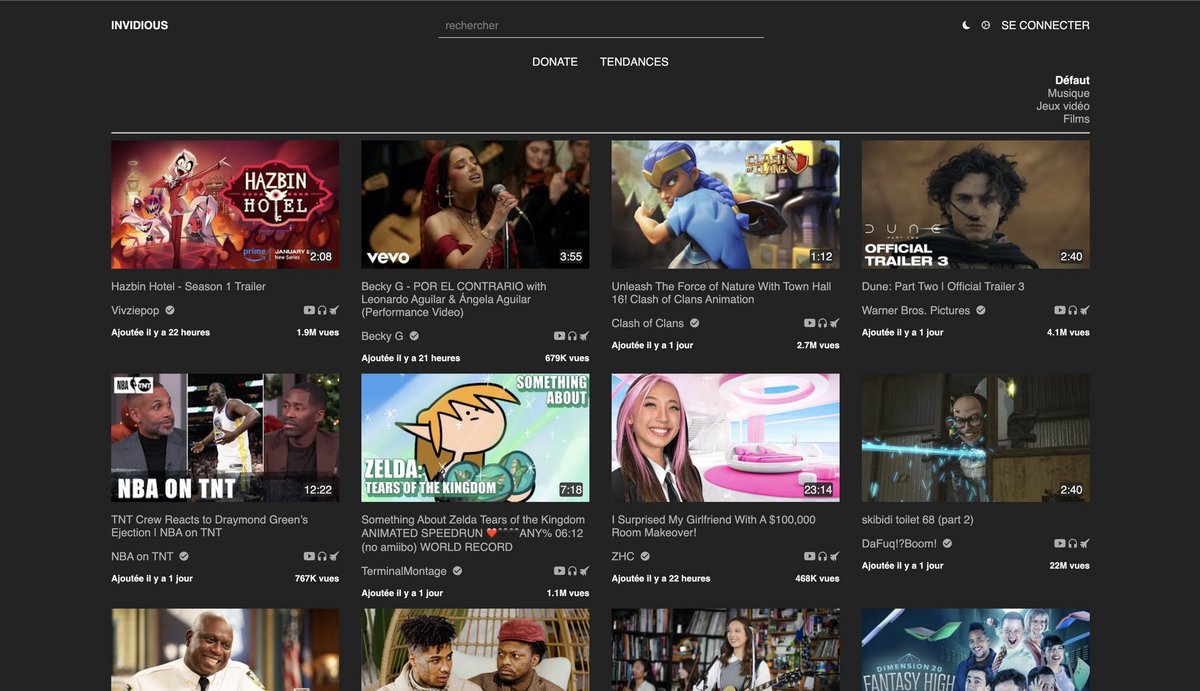Click jet icon beside Warner Bros. Pictures
The height and width of the screenshot is (691, 1200).
(1084, 311)
